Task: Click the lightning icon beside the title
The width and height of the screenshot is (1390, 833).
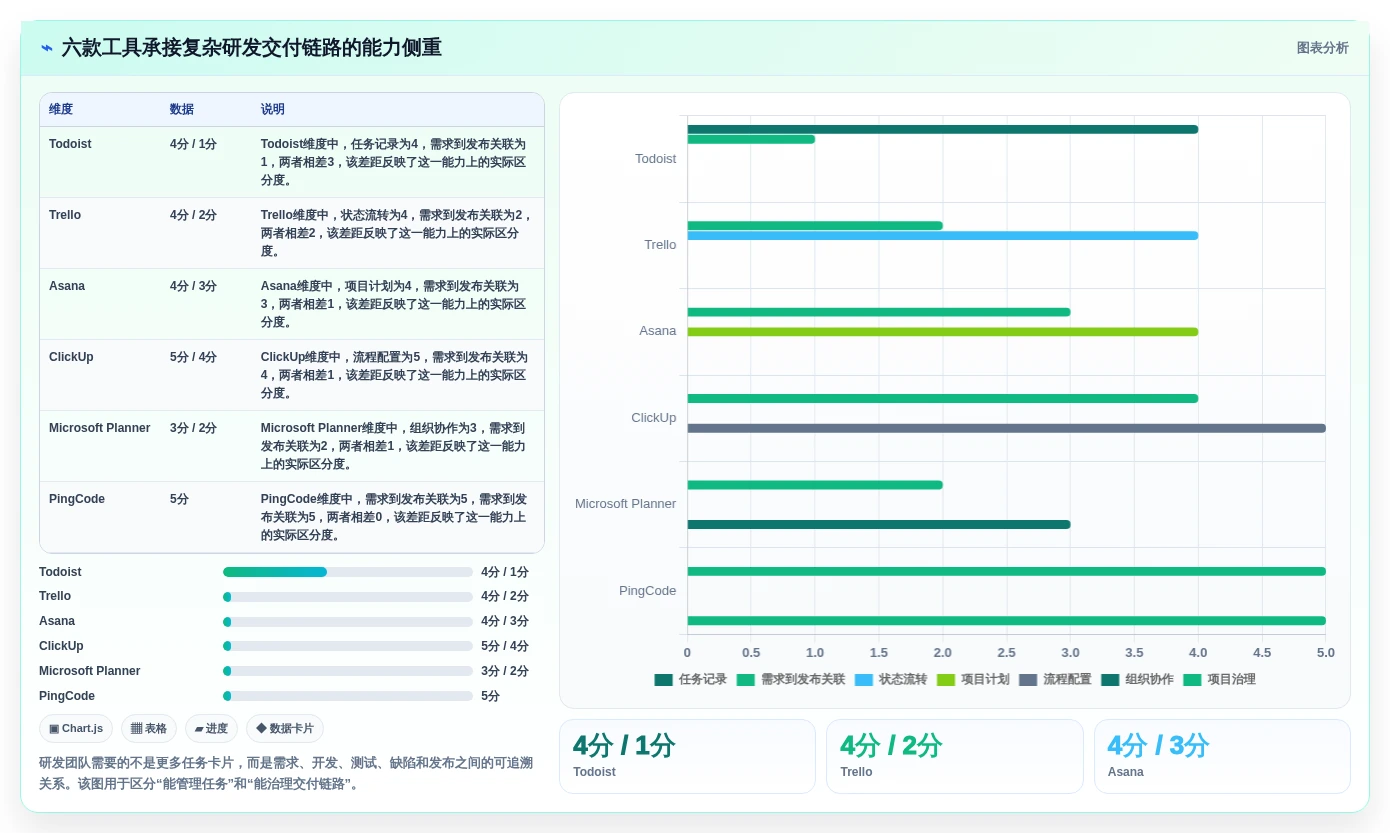Action: pyautogui.click(x=47, y=48)
